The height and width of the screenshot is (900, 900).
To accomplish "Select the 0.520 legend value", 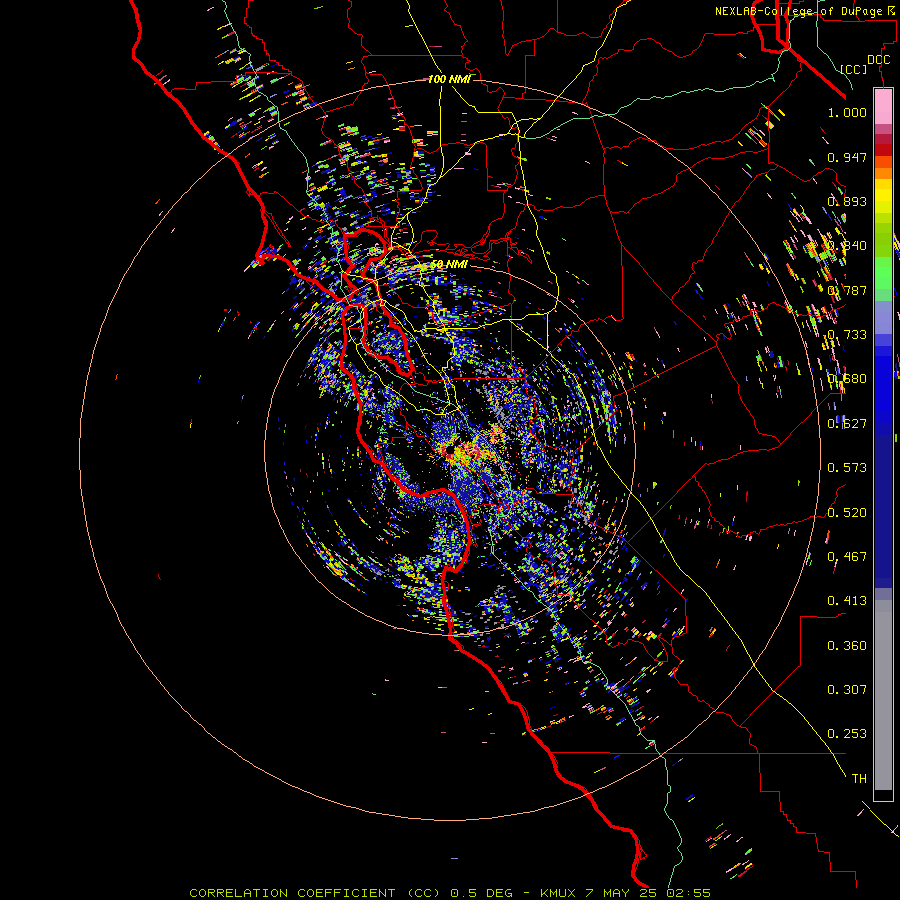I will coord(847,513).
